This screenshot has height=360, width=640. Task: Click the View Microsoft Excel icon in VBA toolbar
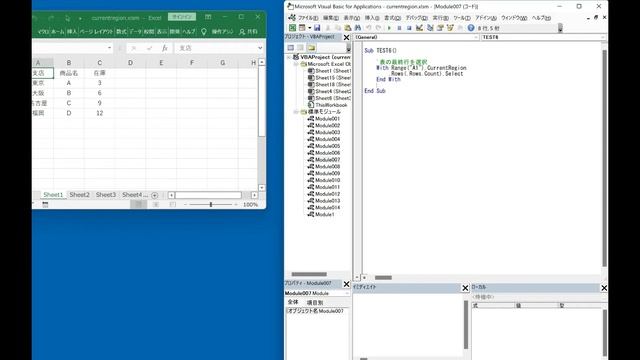pos(292,28)
